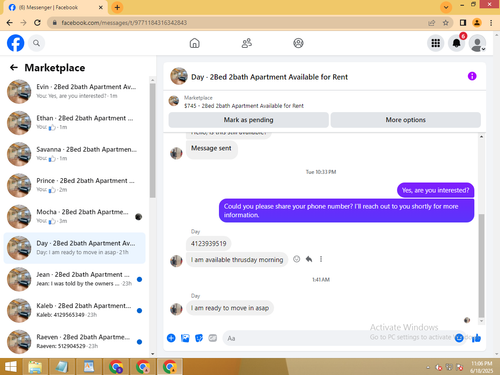Image resolution: width=500 pixels, height=375 pixels.
Task: Open the Windows Start button
Action: pyautogui.click(x=11, y=367)
